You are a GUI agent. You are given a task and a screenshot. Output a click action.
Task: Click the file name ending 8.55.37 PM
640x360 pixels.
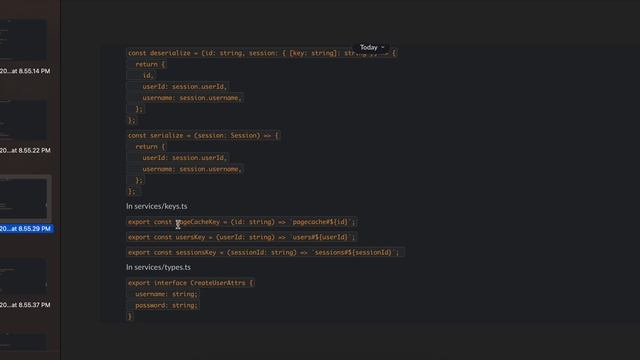tap(25, 305)
